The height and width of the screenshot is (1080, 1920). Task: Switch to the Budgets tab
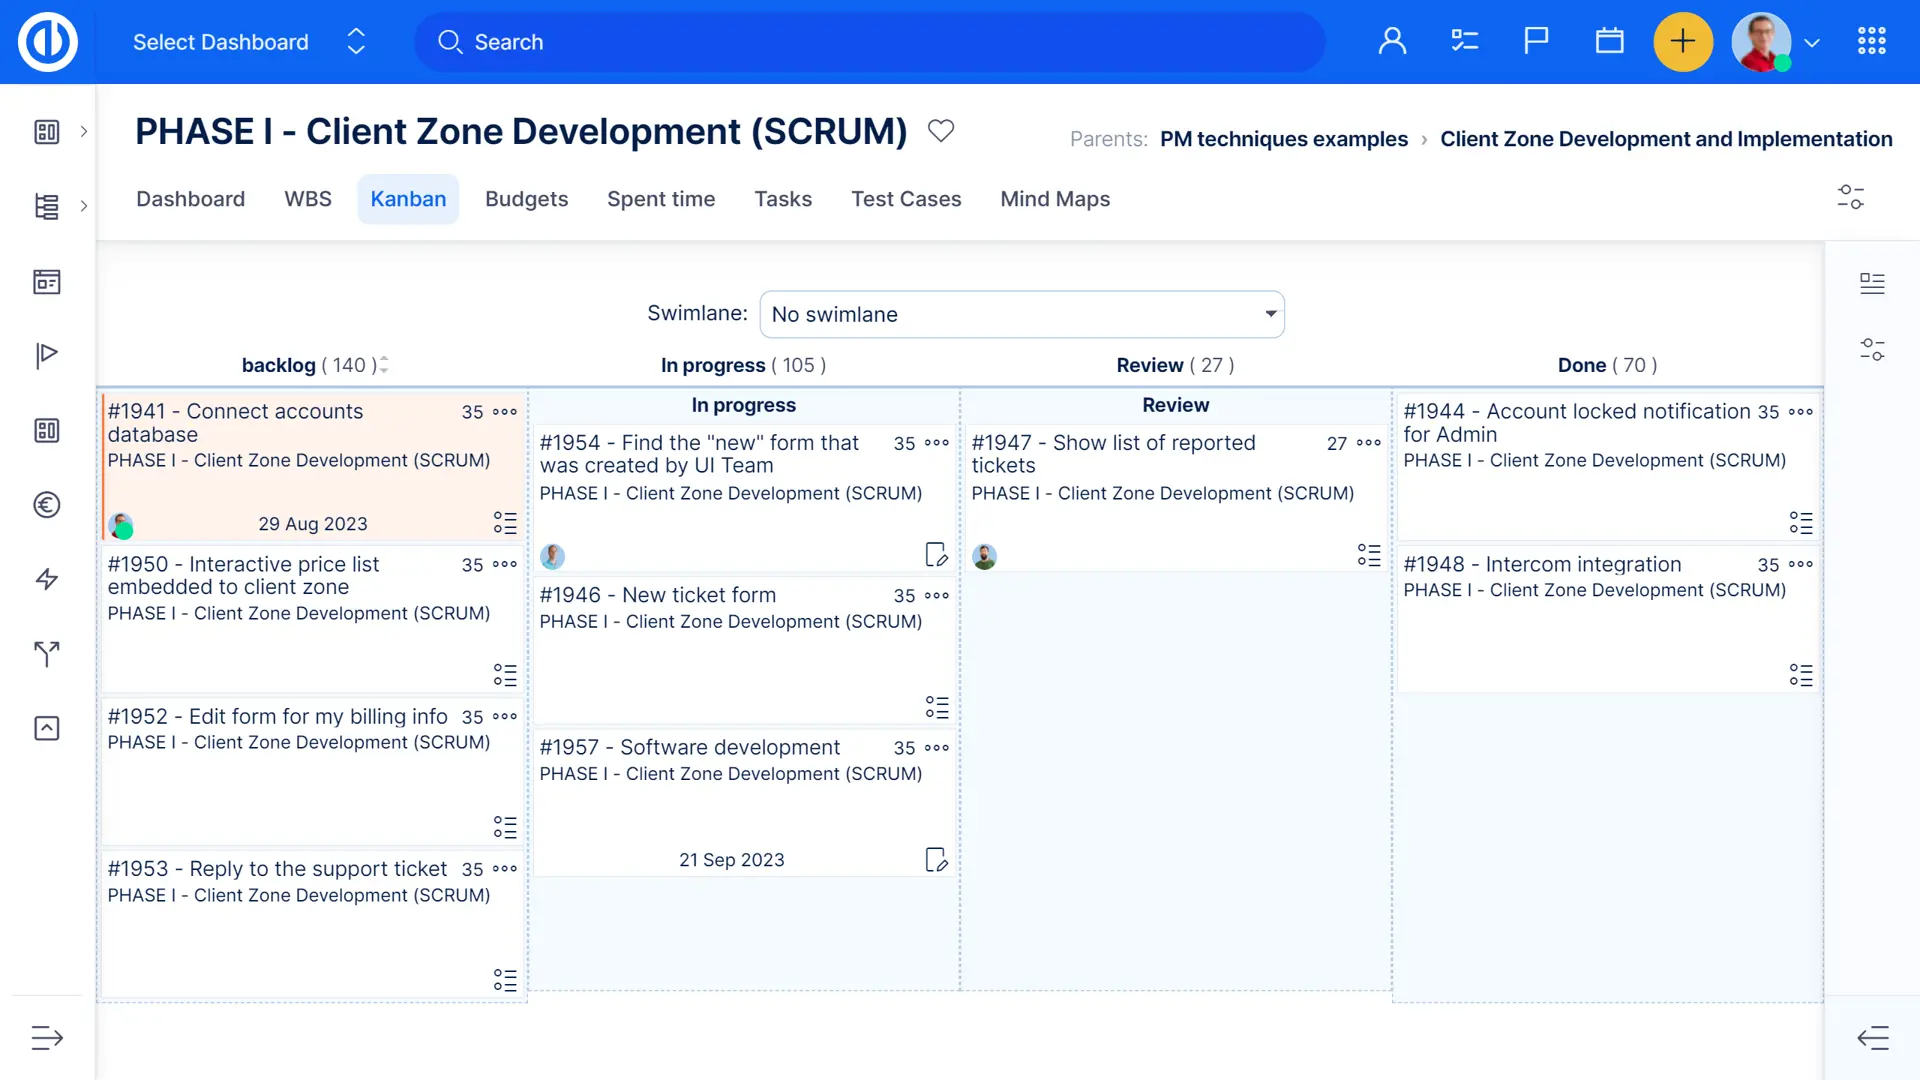coord(526,199)
